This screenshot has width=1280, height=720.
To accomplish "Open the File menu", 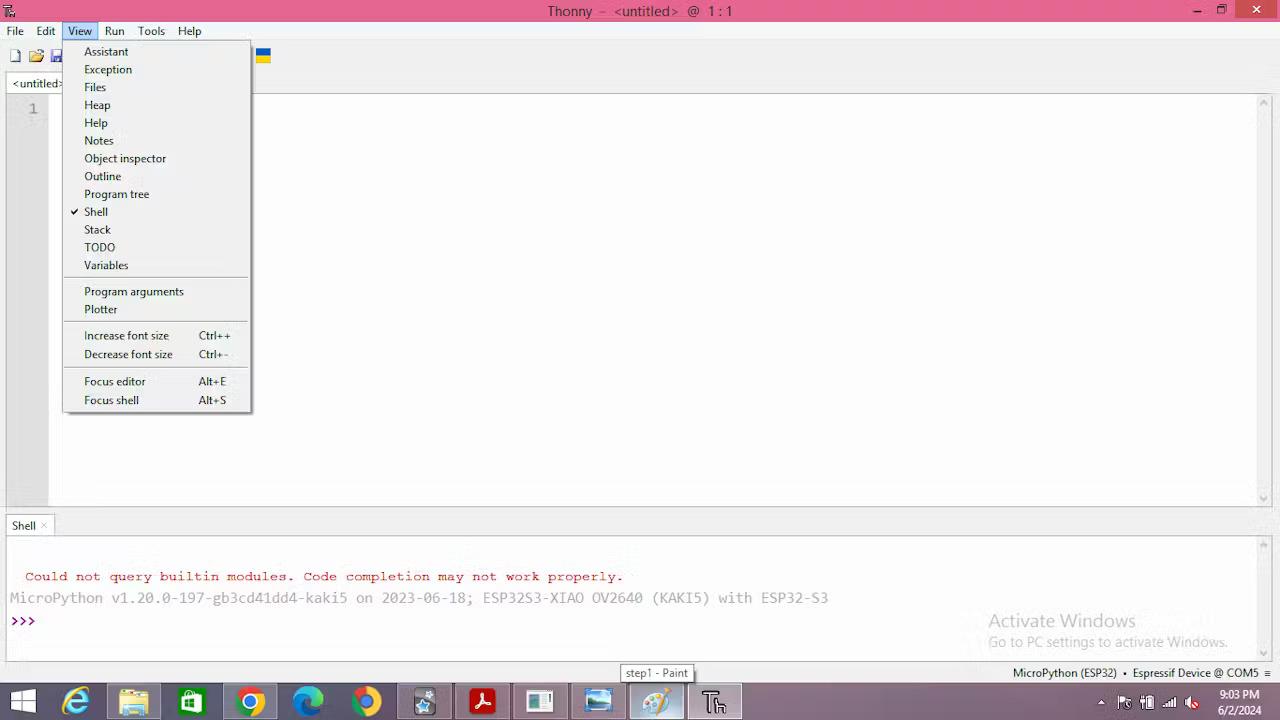I will click(x=15, y=31).
